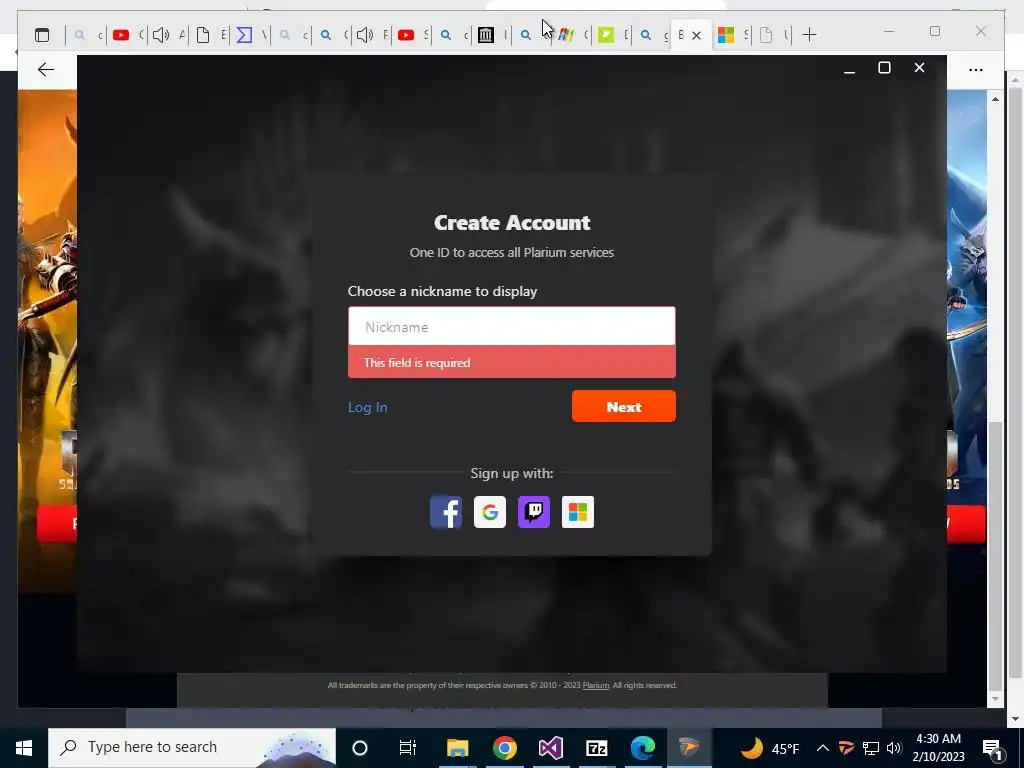Open the 45°F weather widget

pos(771,748)
